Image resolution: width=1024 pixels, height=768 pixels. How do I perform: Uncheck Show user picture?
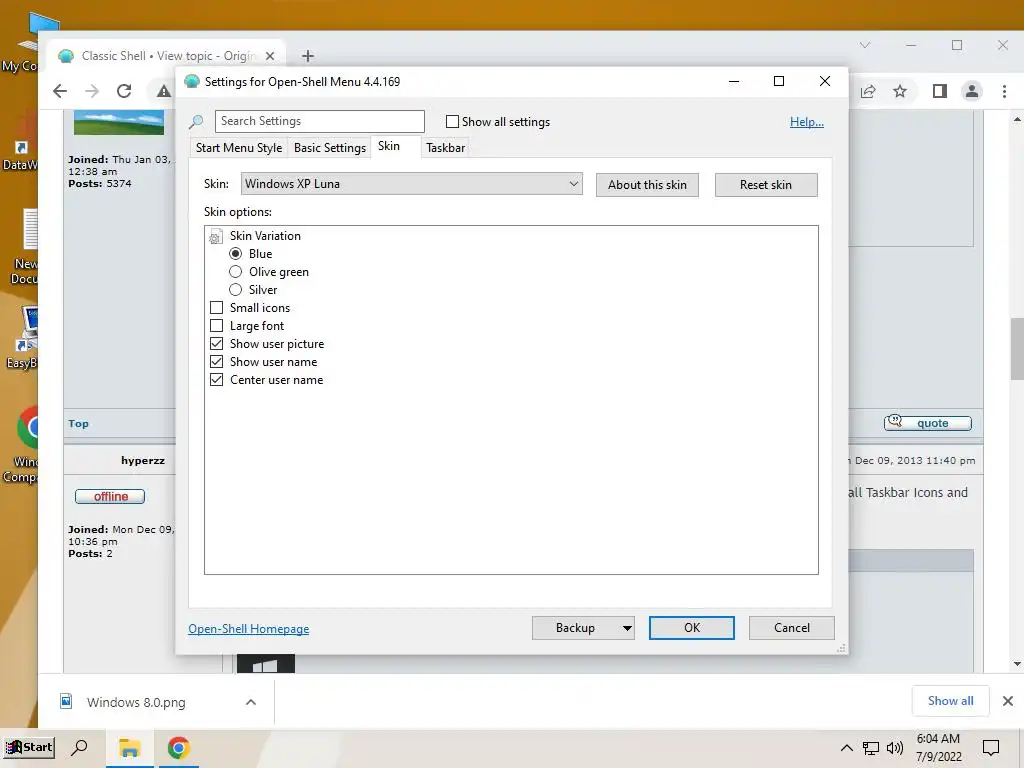point(216,344)
